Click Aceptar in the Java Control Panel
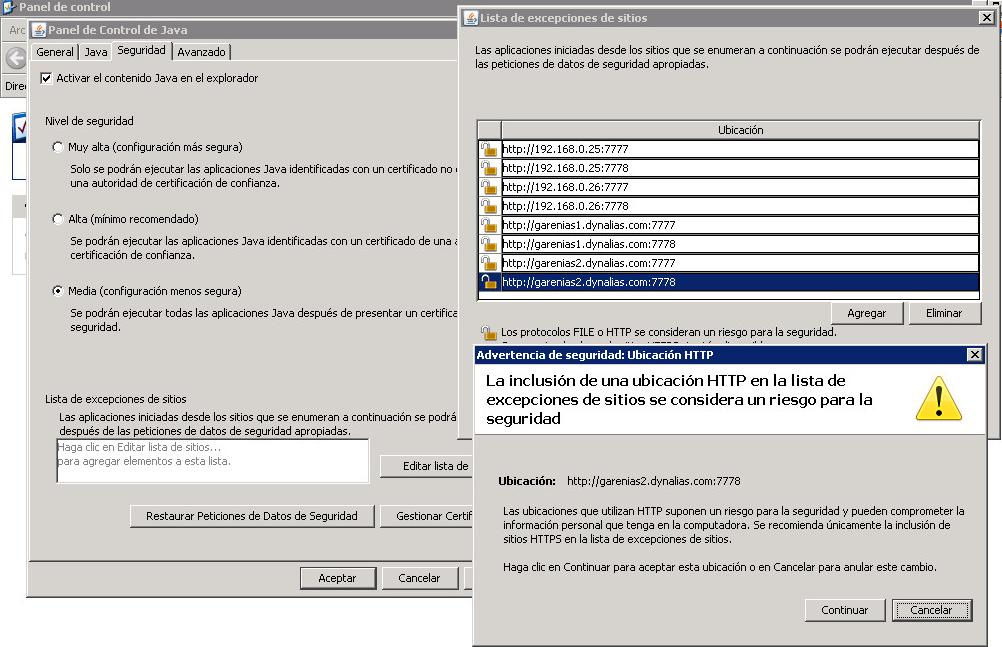 (337, 578)
